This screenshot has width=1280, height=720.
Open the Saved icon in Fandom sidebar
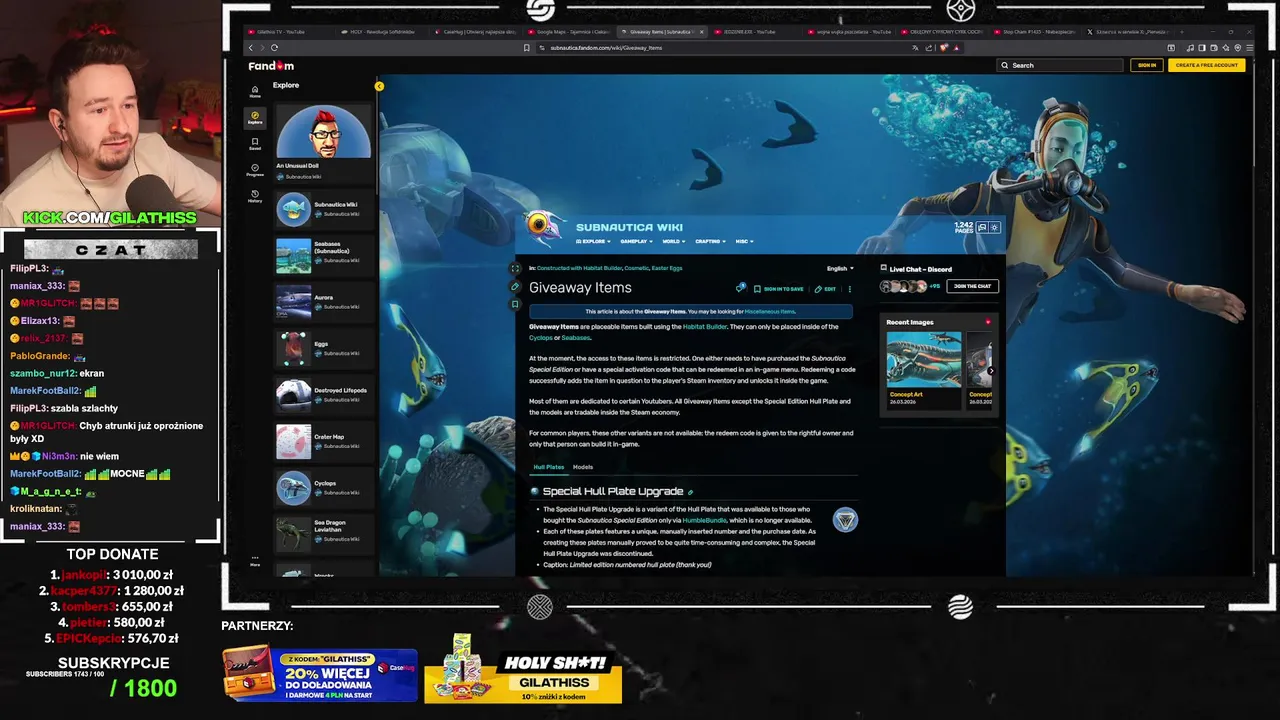255,144
